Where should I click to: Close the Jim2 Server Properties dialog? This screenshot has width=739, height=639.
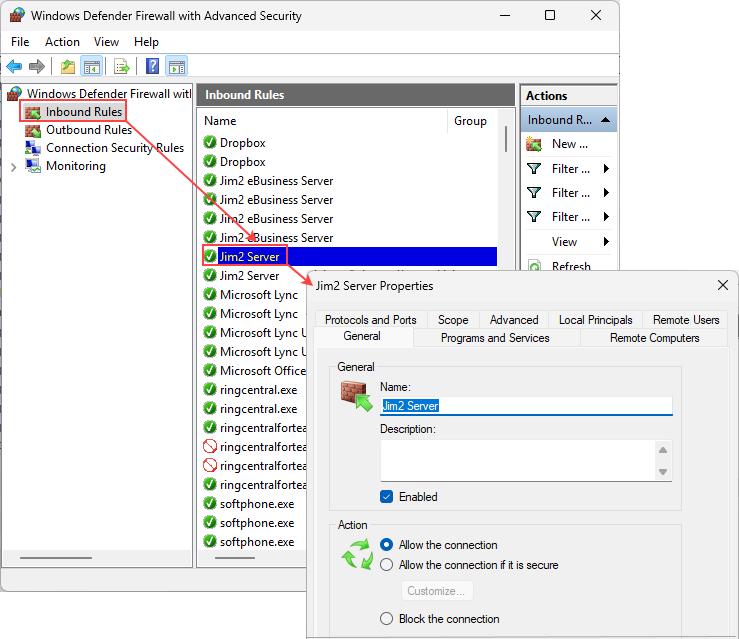point(723,285)
